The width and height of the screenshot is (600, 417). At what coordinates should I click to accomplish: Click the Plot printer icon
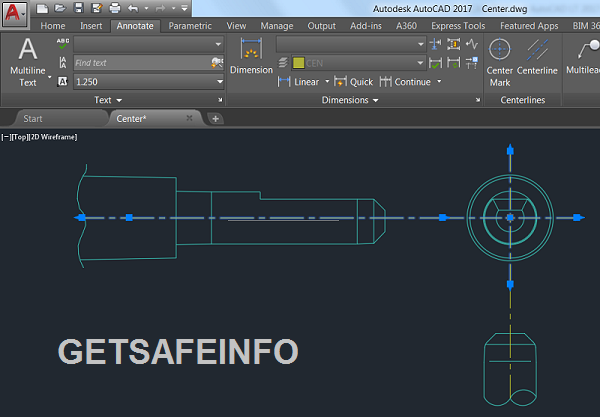pos(115,8)
